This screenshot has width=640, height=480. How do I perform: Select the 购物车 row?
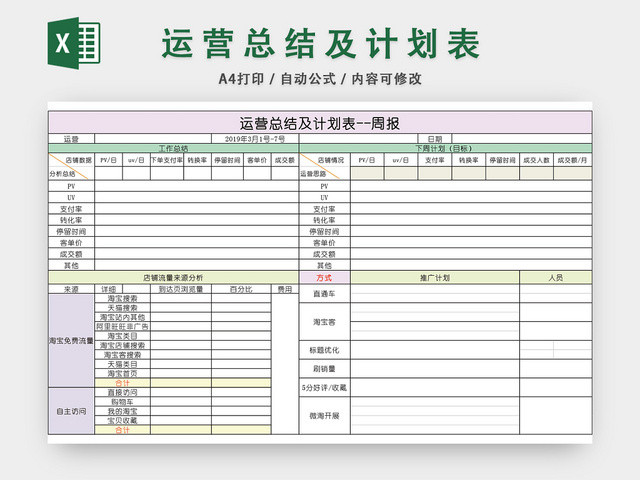point(122,402)
